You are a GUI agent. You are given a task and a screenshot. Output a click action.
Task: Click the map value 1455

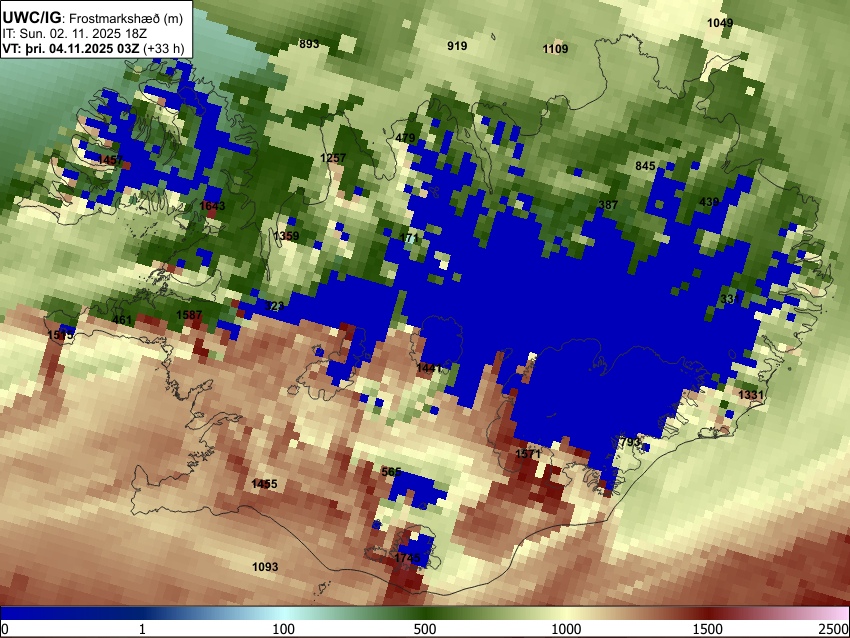(x=264, y=484)
